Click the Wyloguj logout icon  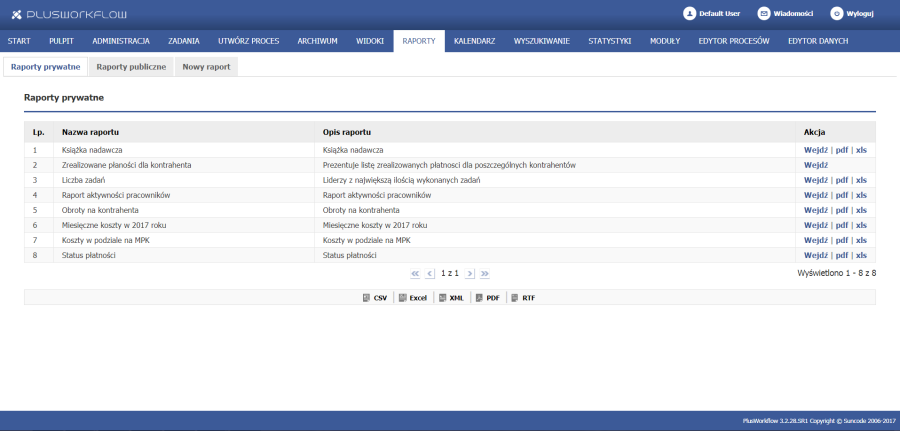837,14
